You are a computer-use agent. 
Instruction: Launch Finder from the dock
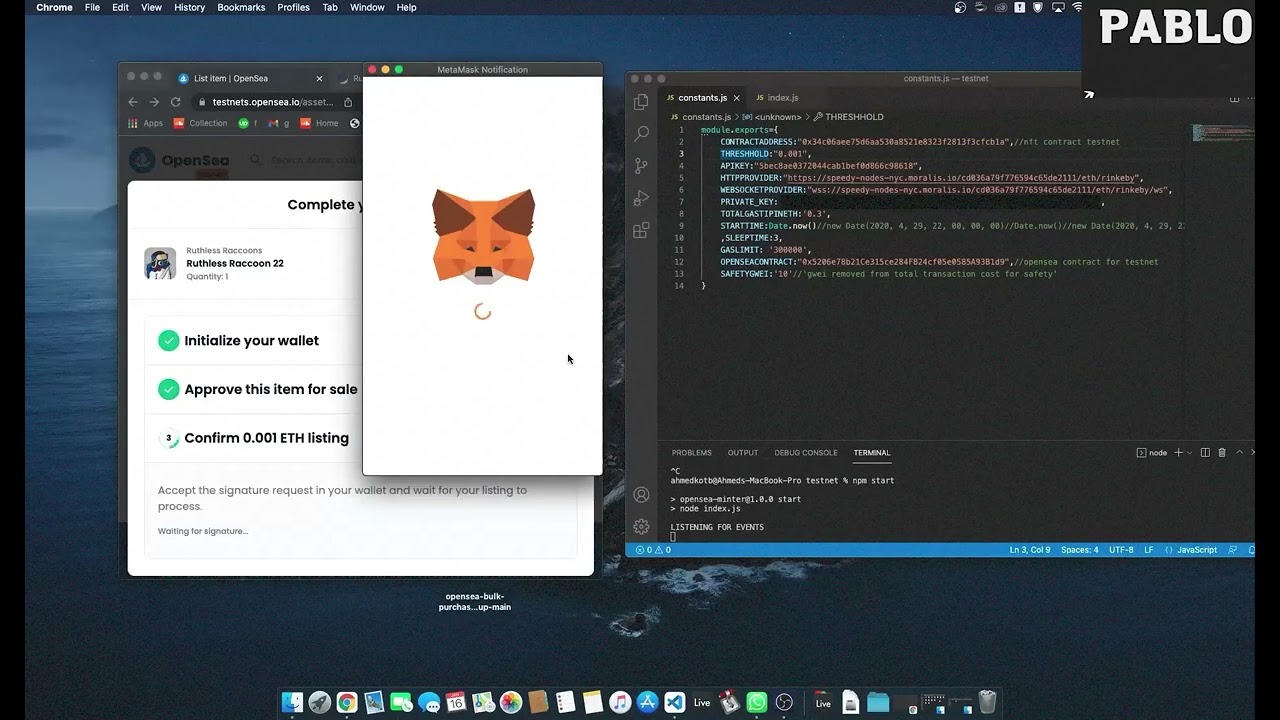(292, 702)
